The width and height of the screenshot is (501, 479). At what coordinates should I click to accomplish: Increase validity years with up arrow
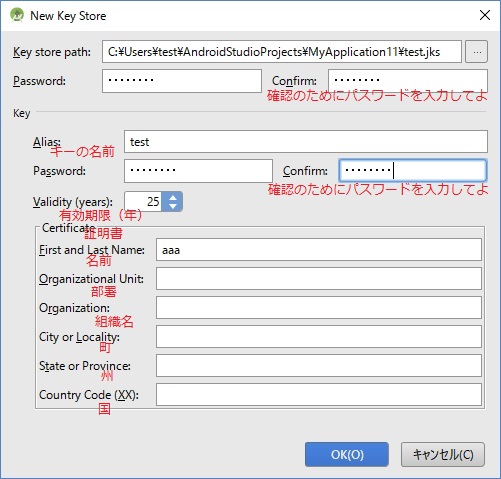pos(173,197)
